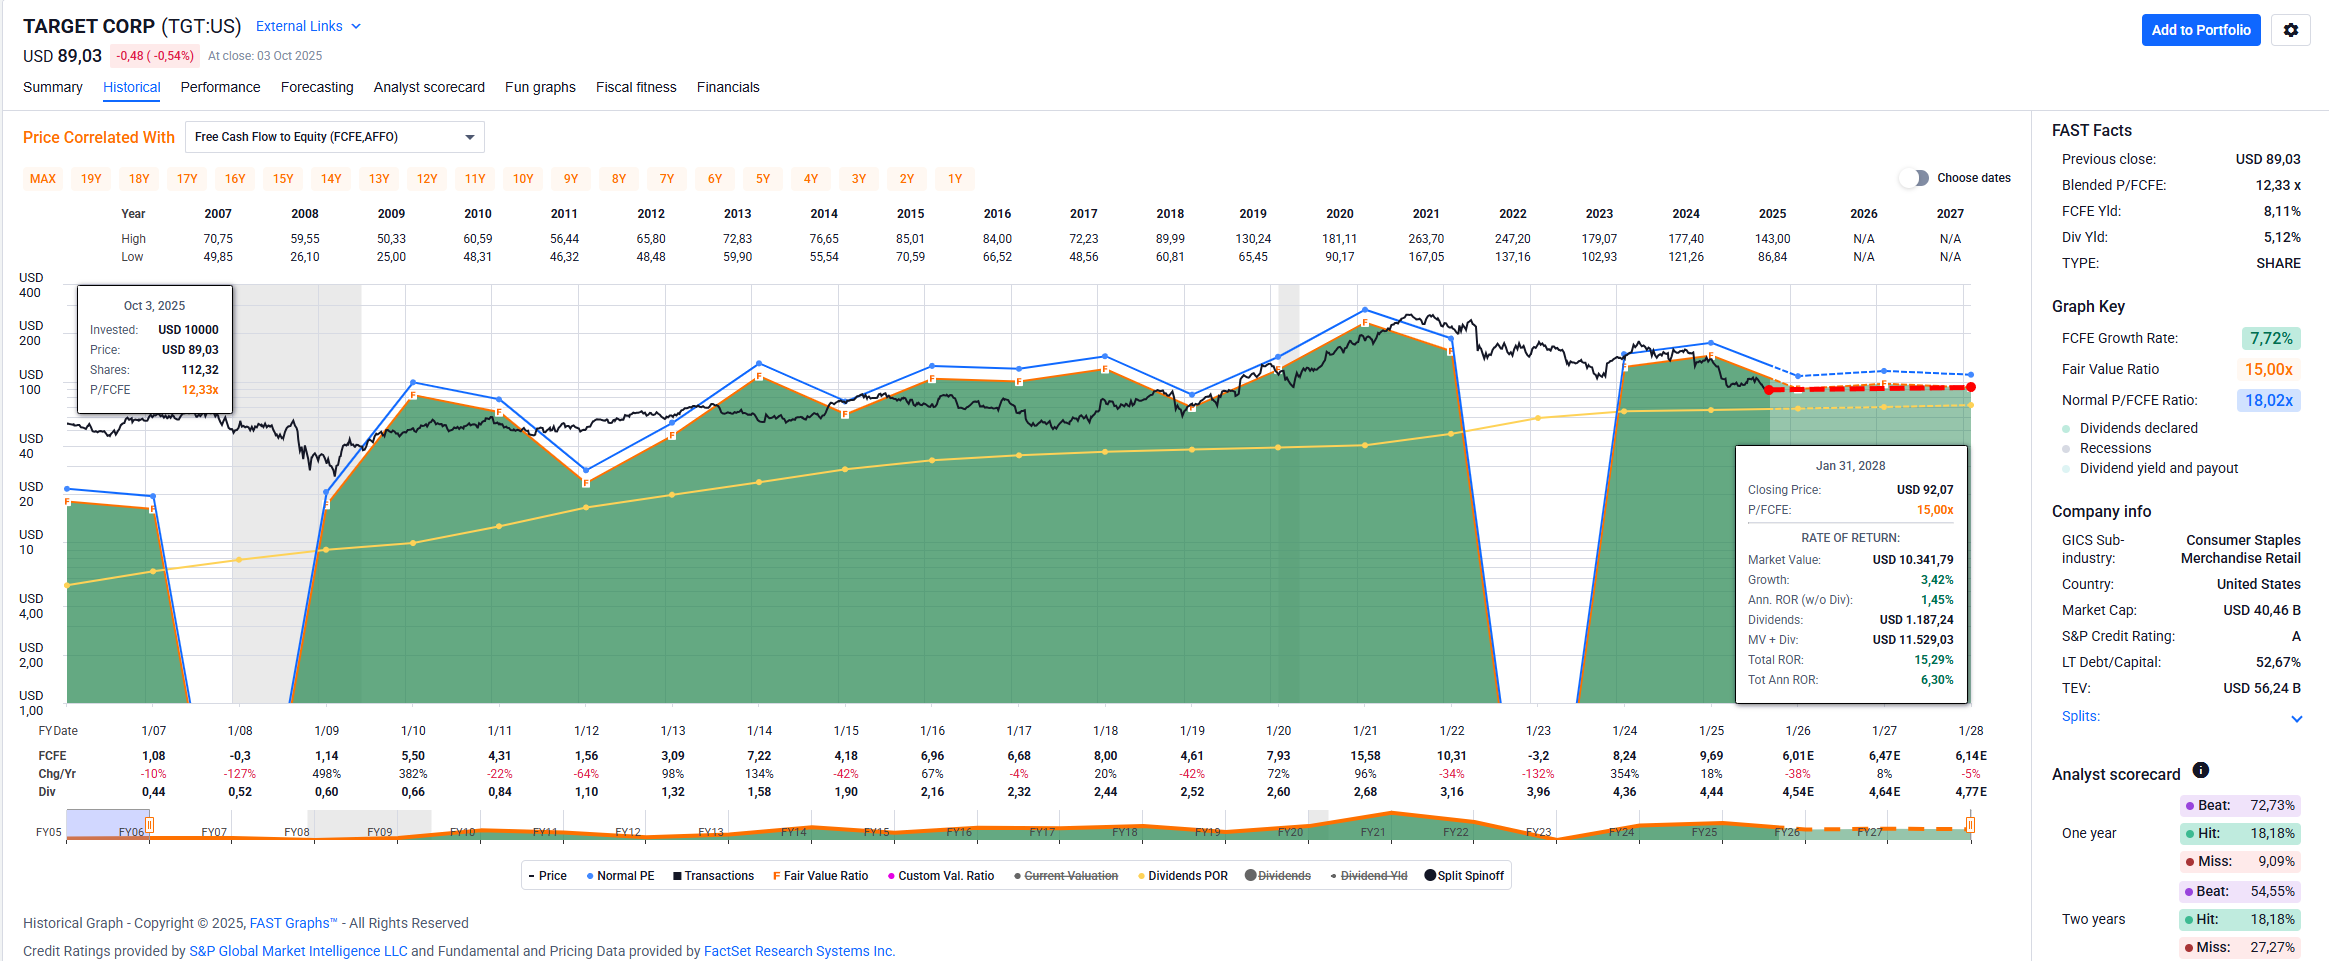Click the Custom Val. Ratio legend dot
Image resolution: width=2329 pixels, height=961 pixels.
coord(891,876)
